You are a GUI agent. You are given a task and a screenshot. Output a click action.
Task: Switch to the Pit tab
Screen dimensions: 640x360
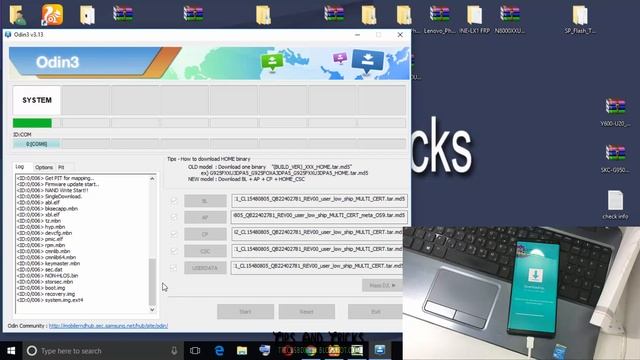tap(61, 167)
